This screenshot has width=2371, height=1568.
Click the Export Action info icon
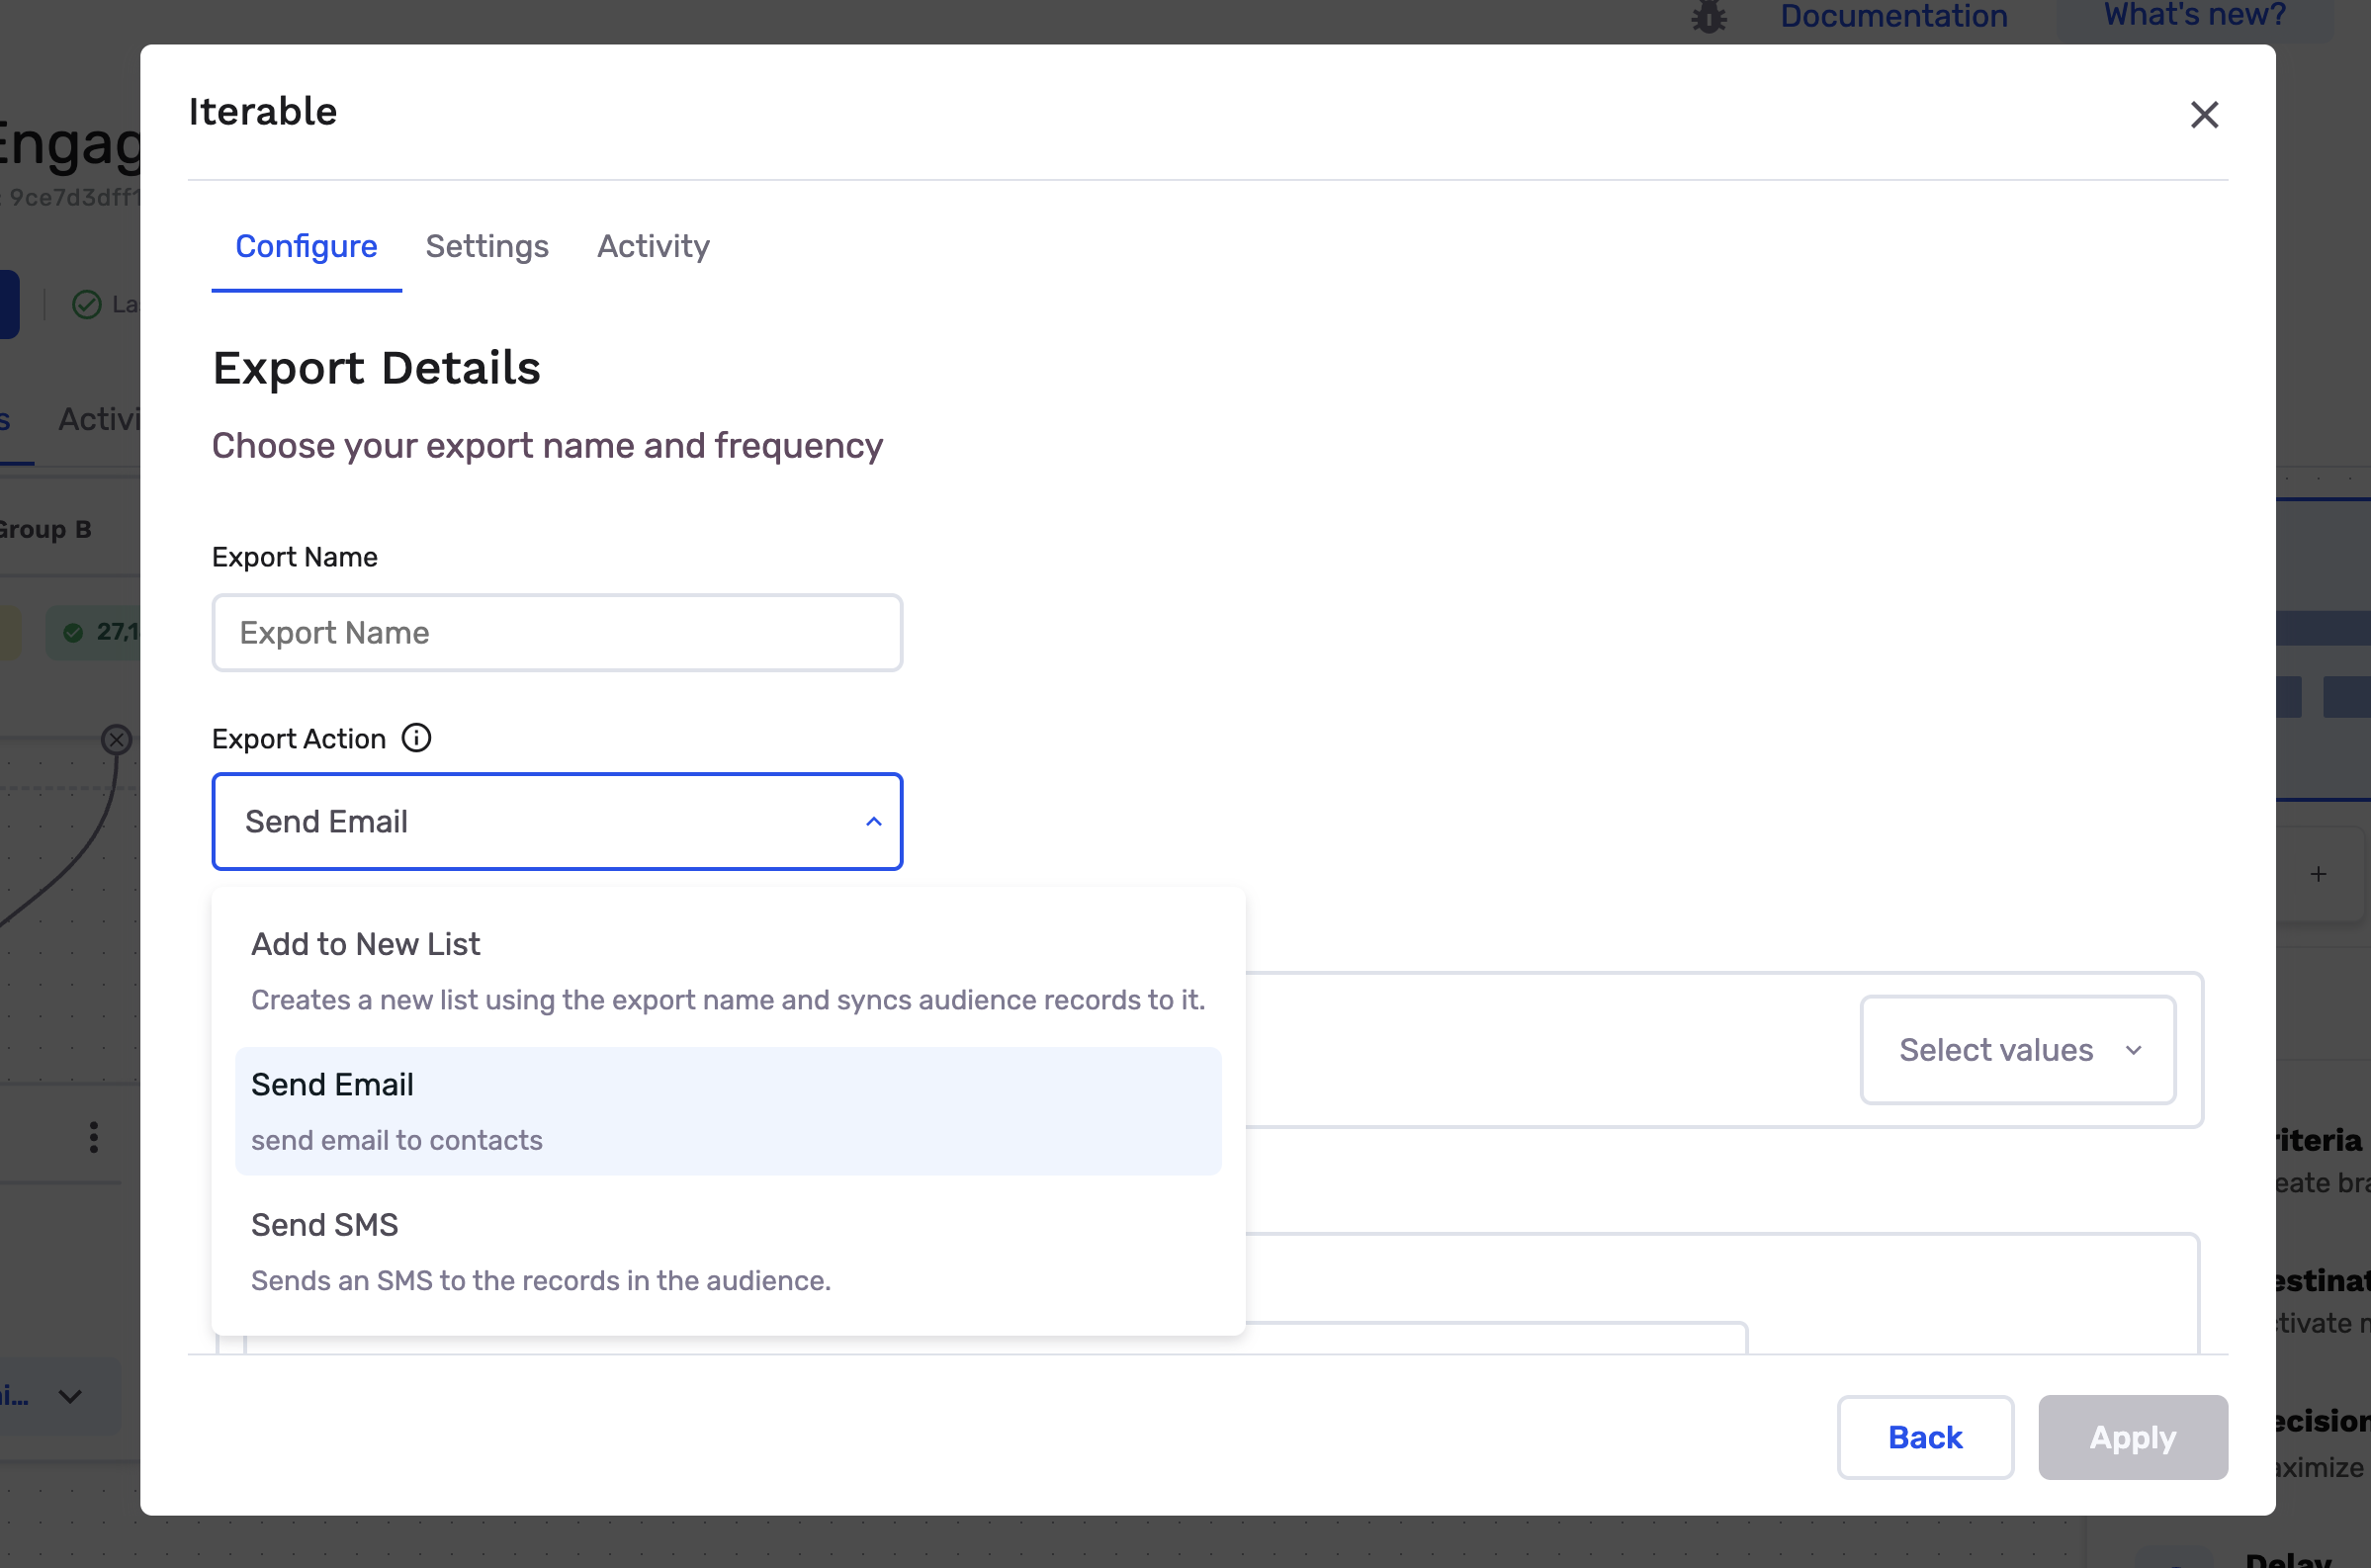416,738
